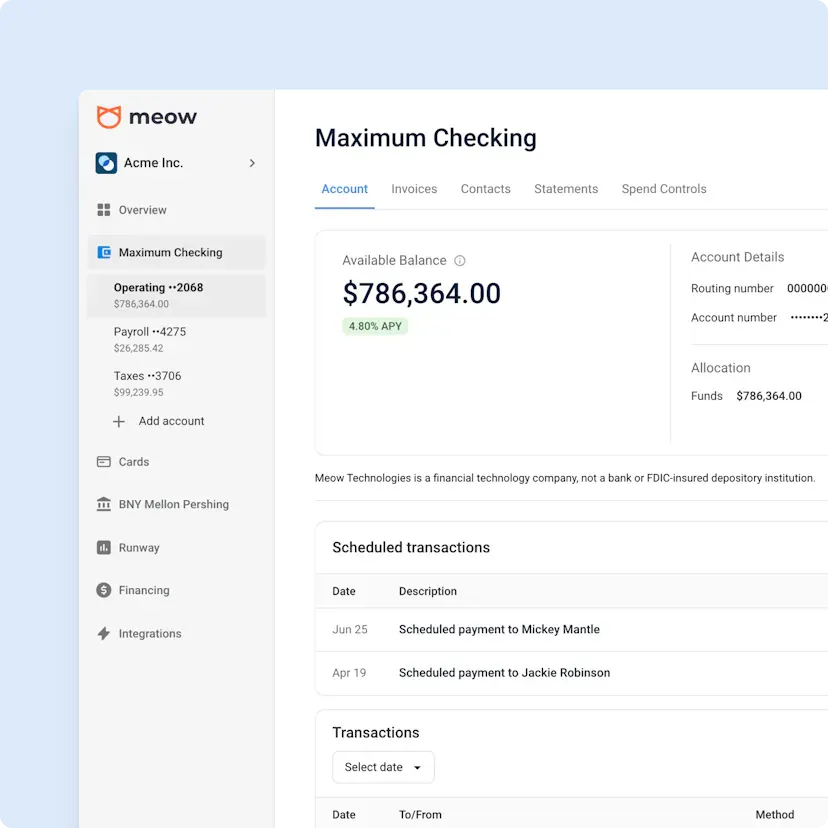Image resolution: width=828 pixels, height=828 pixels.
Task: Switch to the Spend Controls tab
Action: (x=664, y=189)
